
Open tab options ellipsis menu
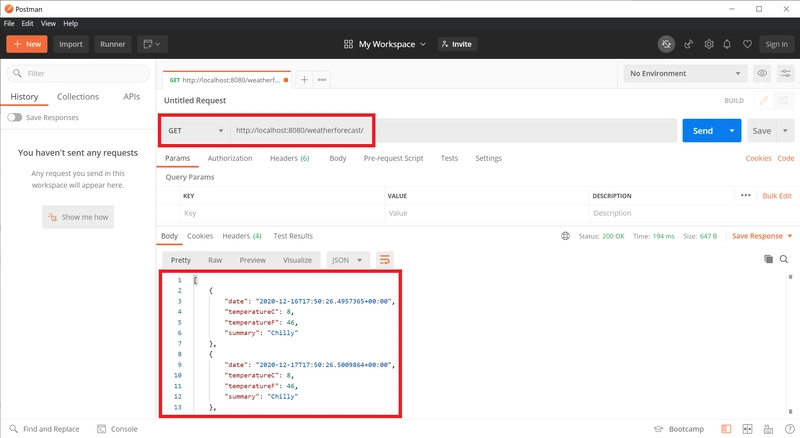pyautogui.click(x=321, y=80)
